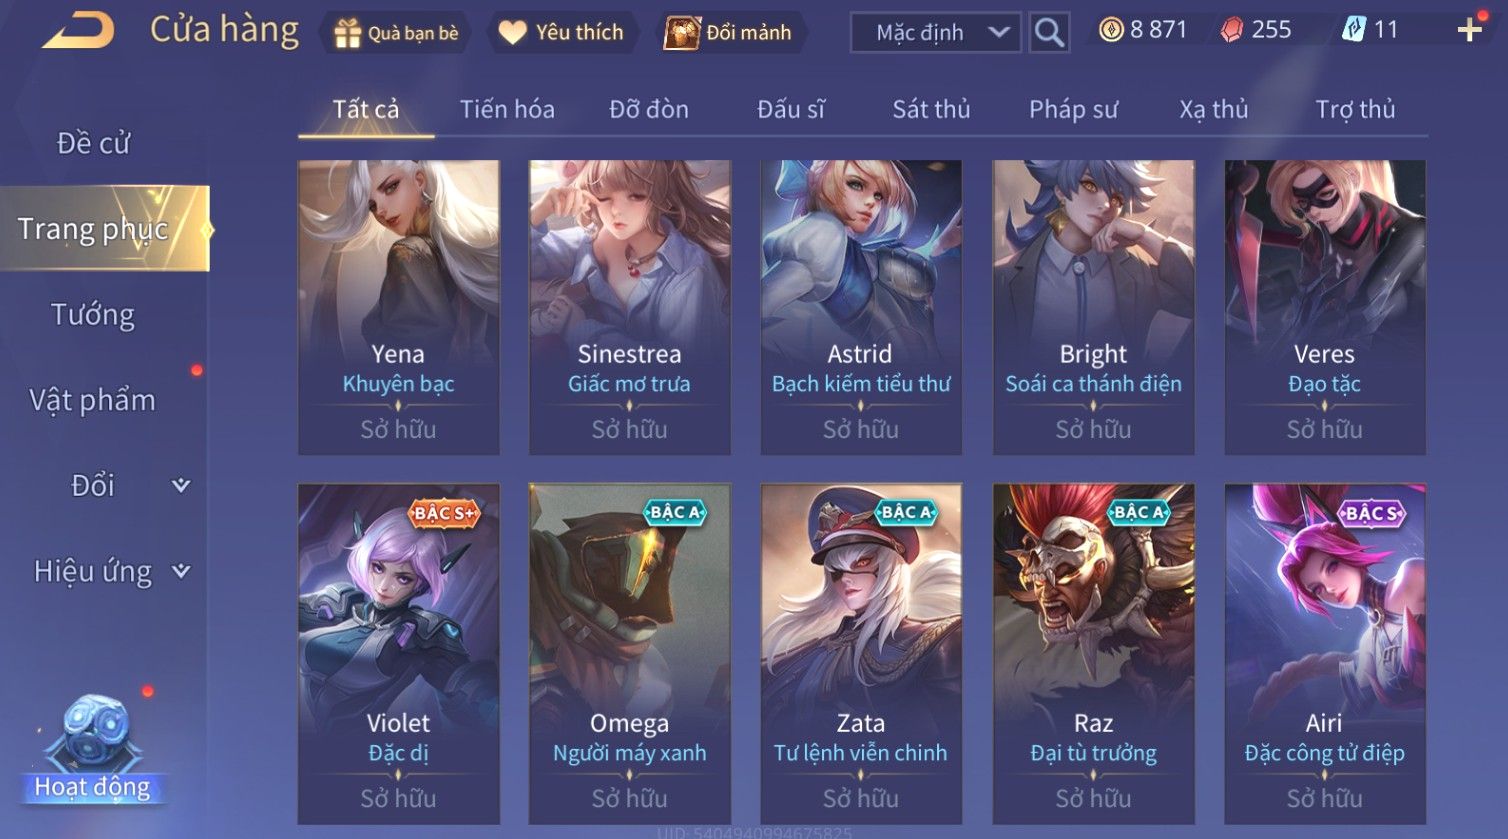This screenshot has height=839, width=1508.
Task: Tap the plus icon to add currency
Action: [x=1469, y=30]
